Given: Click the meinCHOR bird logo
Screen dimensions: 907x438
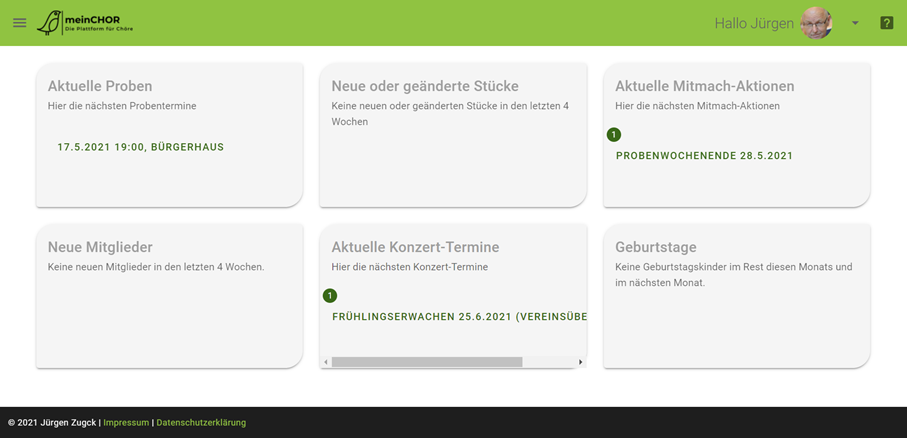Looking at the screenshot, I should [84, 23].
